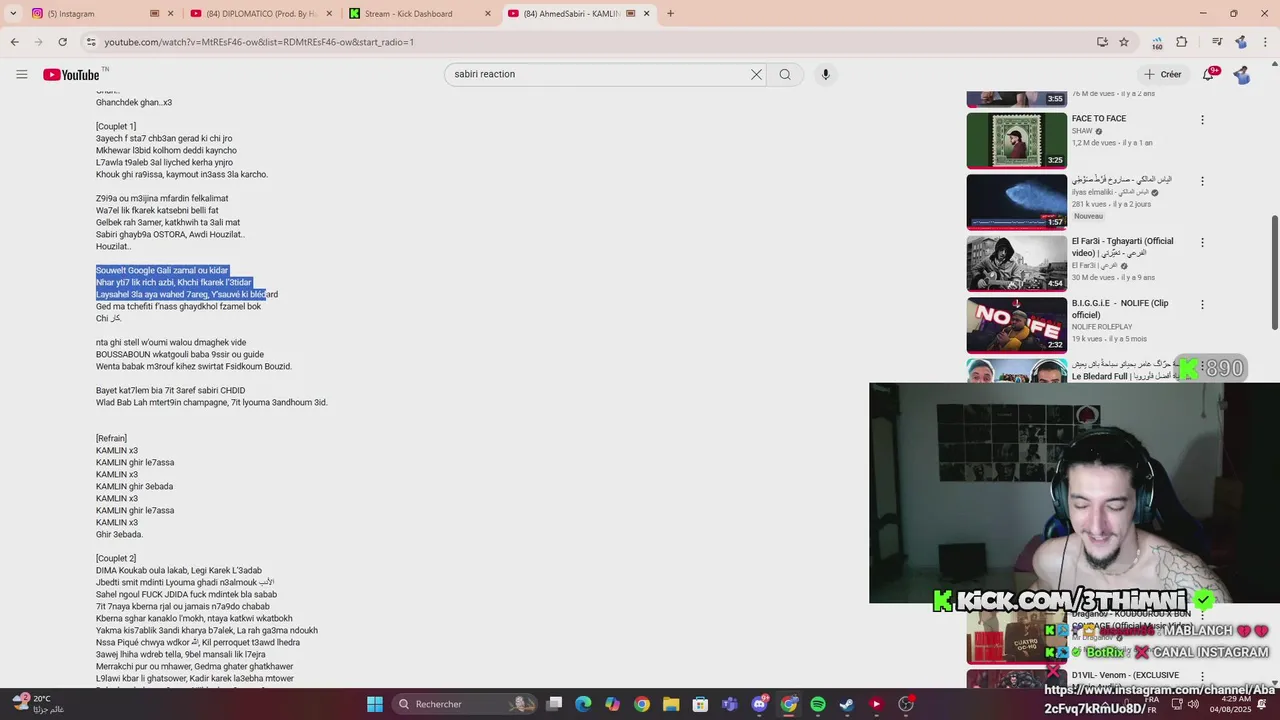
Task: Go back with browser back arrow
Action: point(14,42)
